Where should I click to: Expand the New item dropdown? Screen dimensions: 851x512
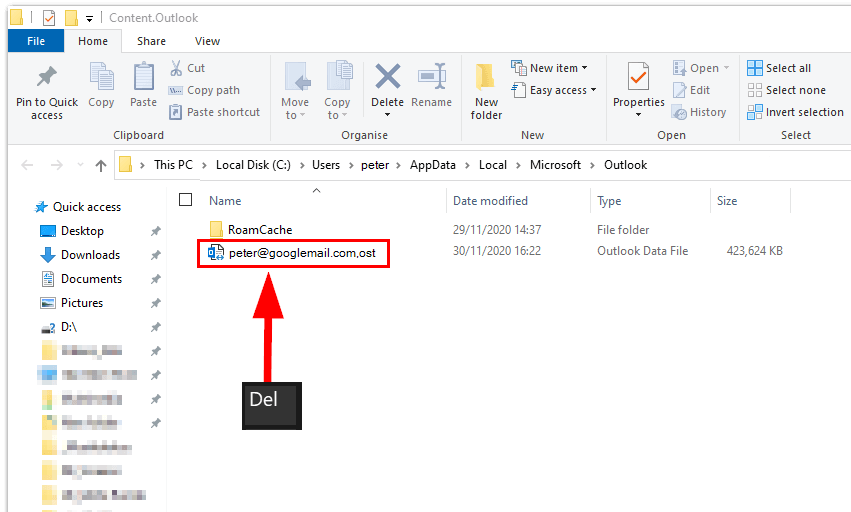(549, 68)
